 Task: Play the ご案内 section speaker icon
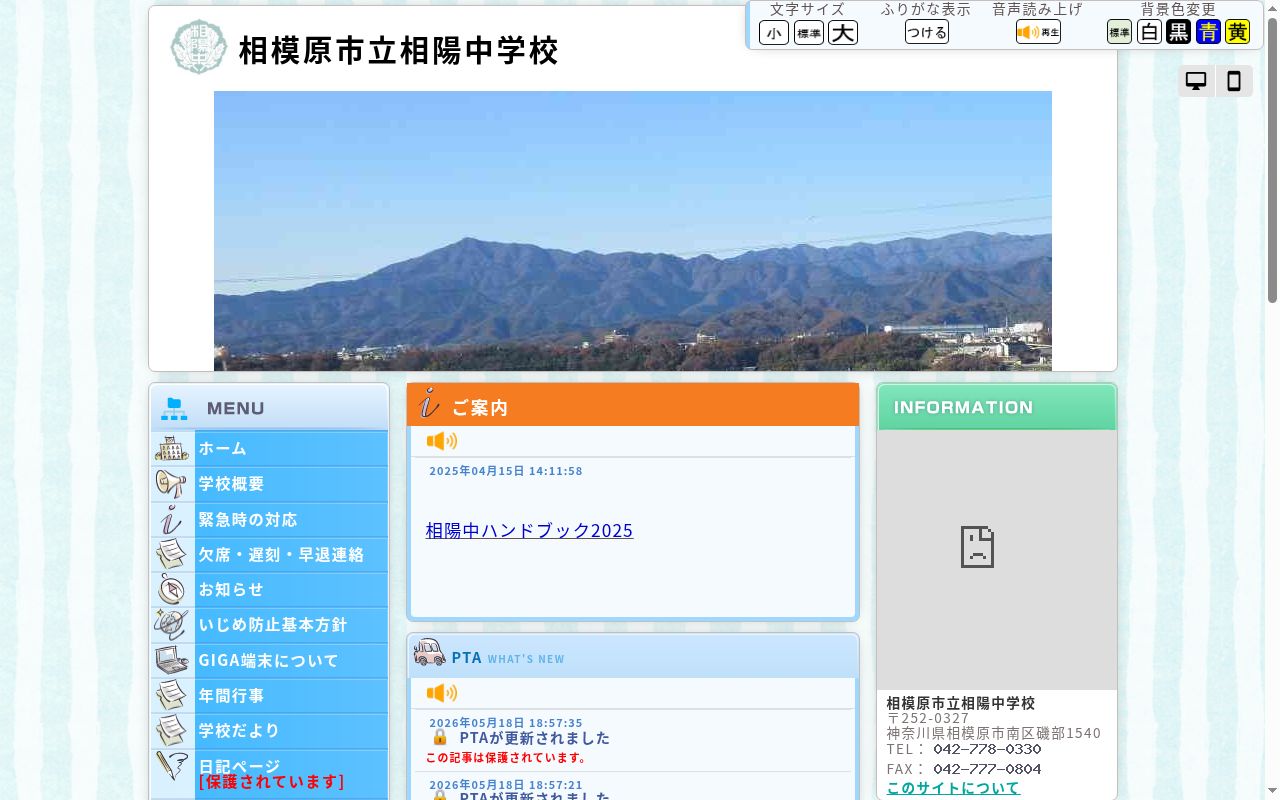coord(441,441)
